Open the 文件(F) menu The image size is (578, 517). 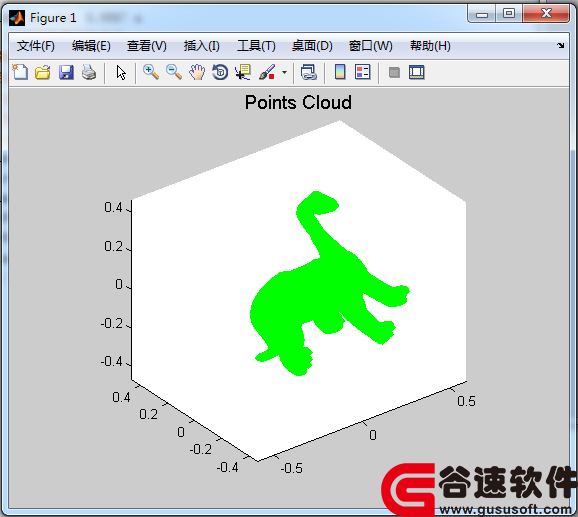pos(36,46)
